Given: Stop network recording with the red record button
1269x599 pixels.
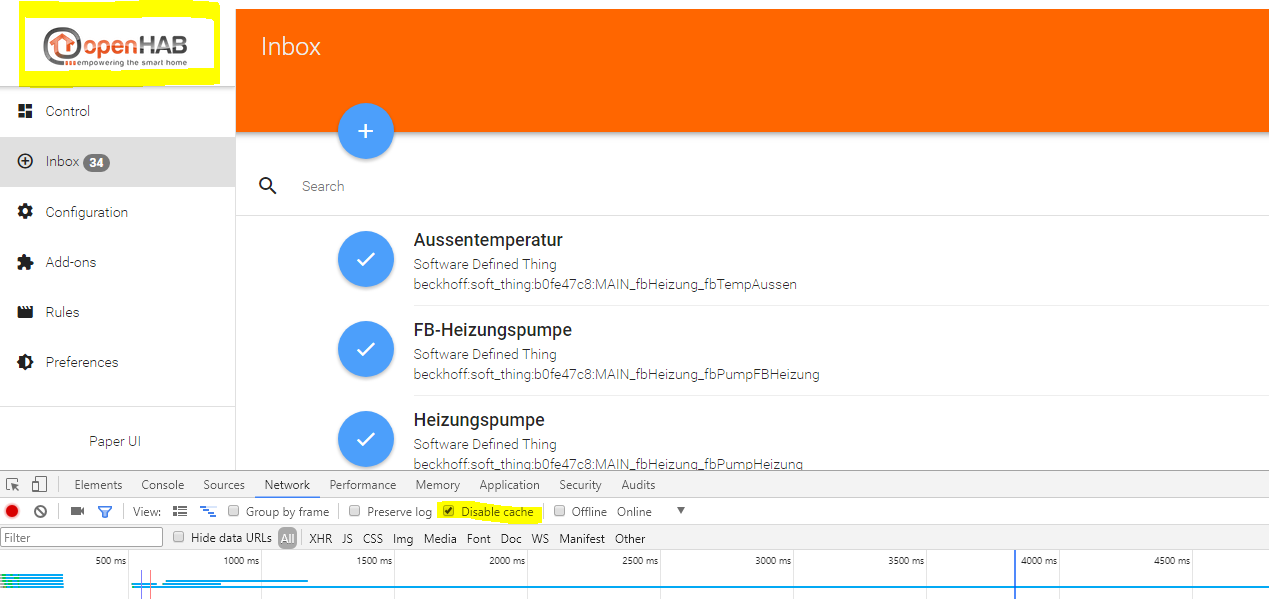Looking at the screenshot, I should 11,511.
